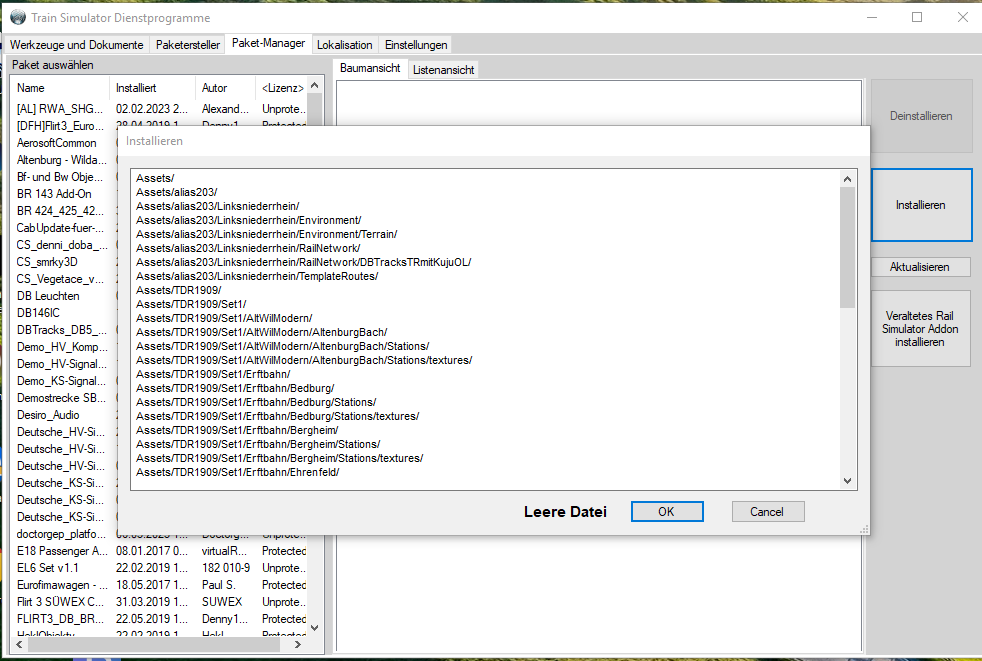Click author cell Paul S.
The height and width of the screenshot is (661, 982).
(219, 585)
